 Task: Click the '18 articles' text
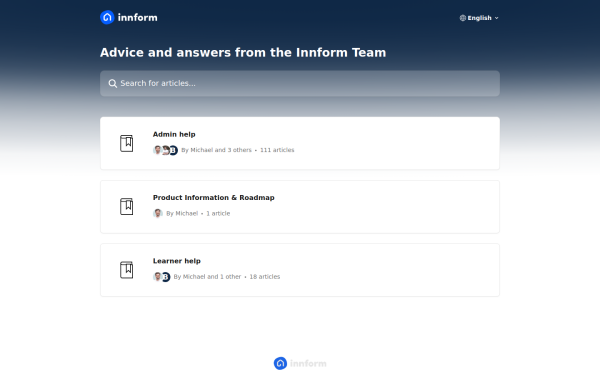[265, 277]
